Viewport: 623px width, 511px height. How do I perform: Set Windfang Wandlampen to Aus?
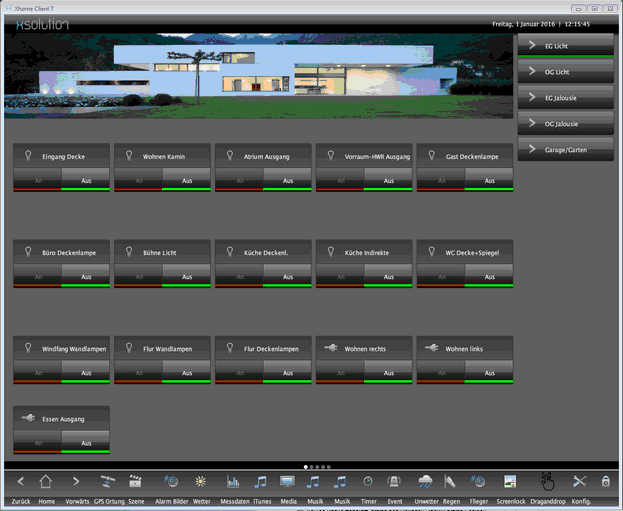coord(85,372)
